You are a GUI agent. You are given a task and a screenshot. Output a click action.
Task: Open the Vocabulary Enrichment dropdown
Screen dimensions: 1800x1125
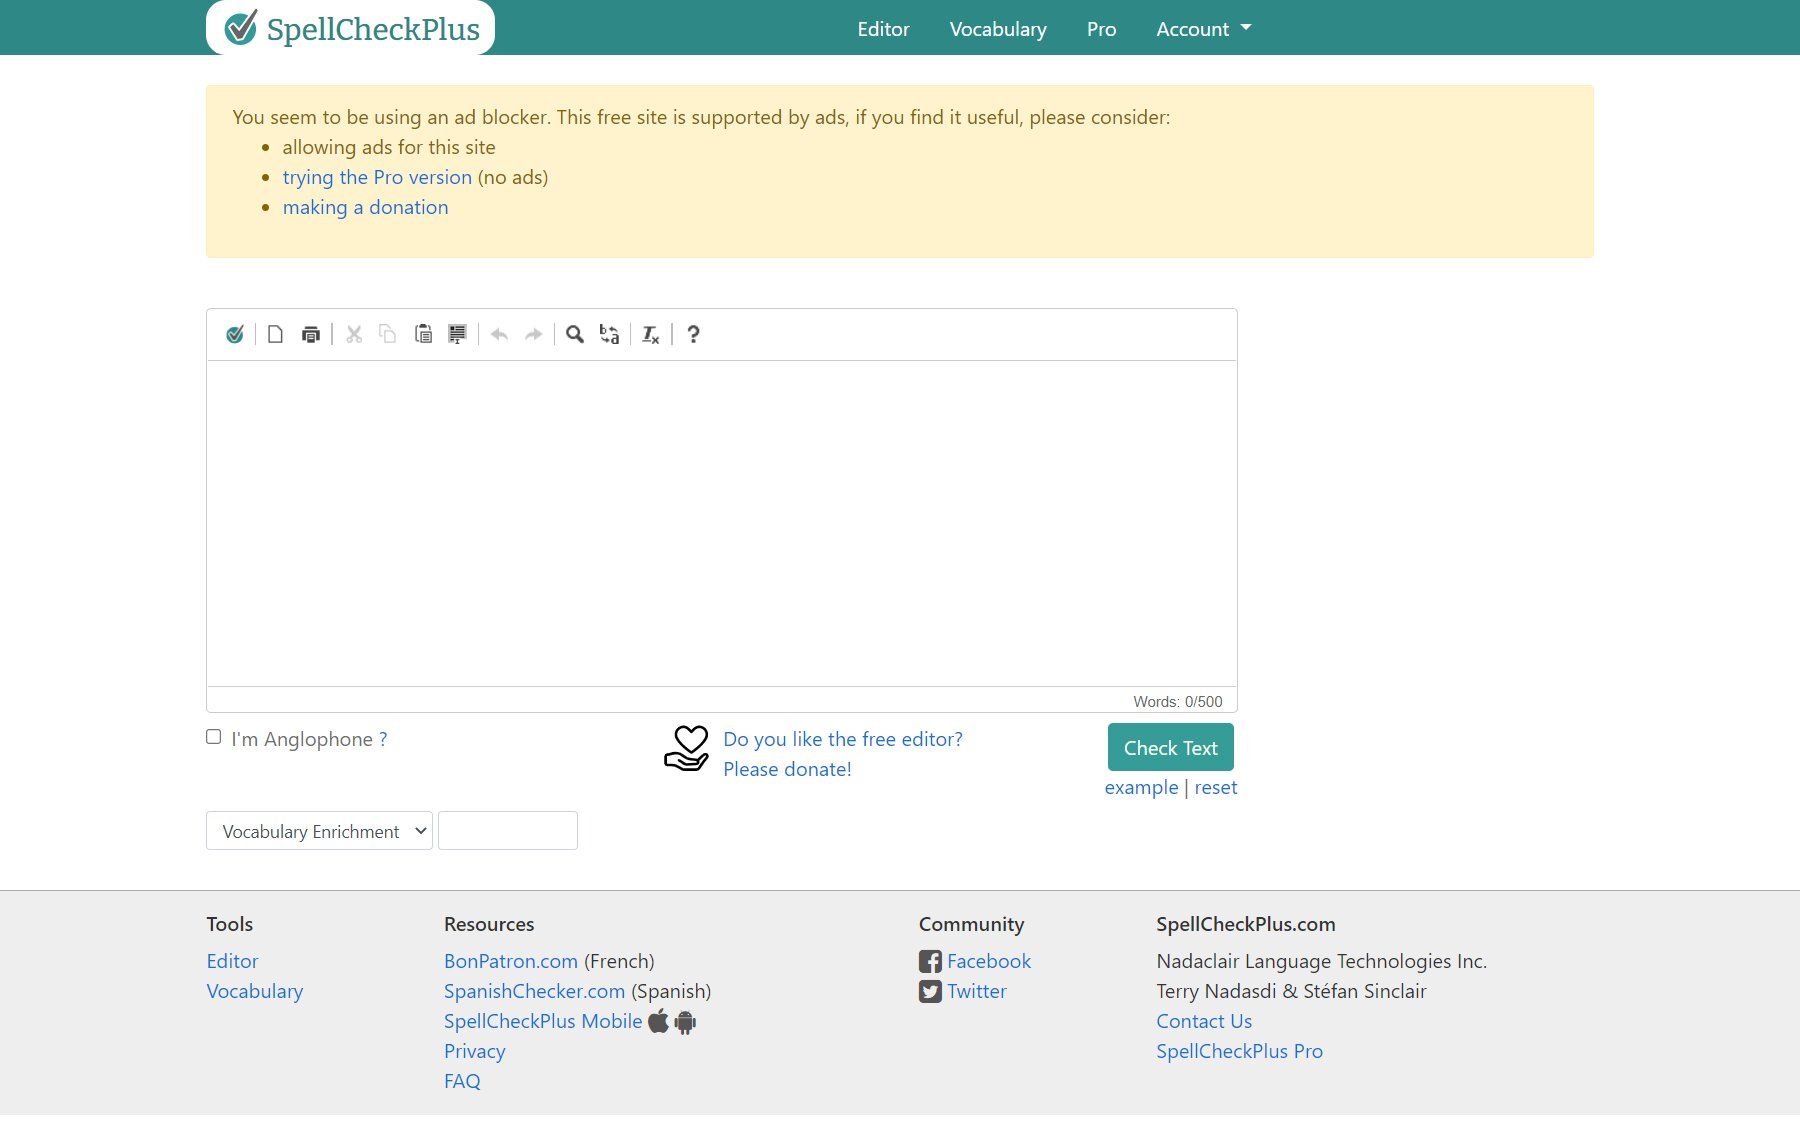click(x=319, y=831)
